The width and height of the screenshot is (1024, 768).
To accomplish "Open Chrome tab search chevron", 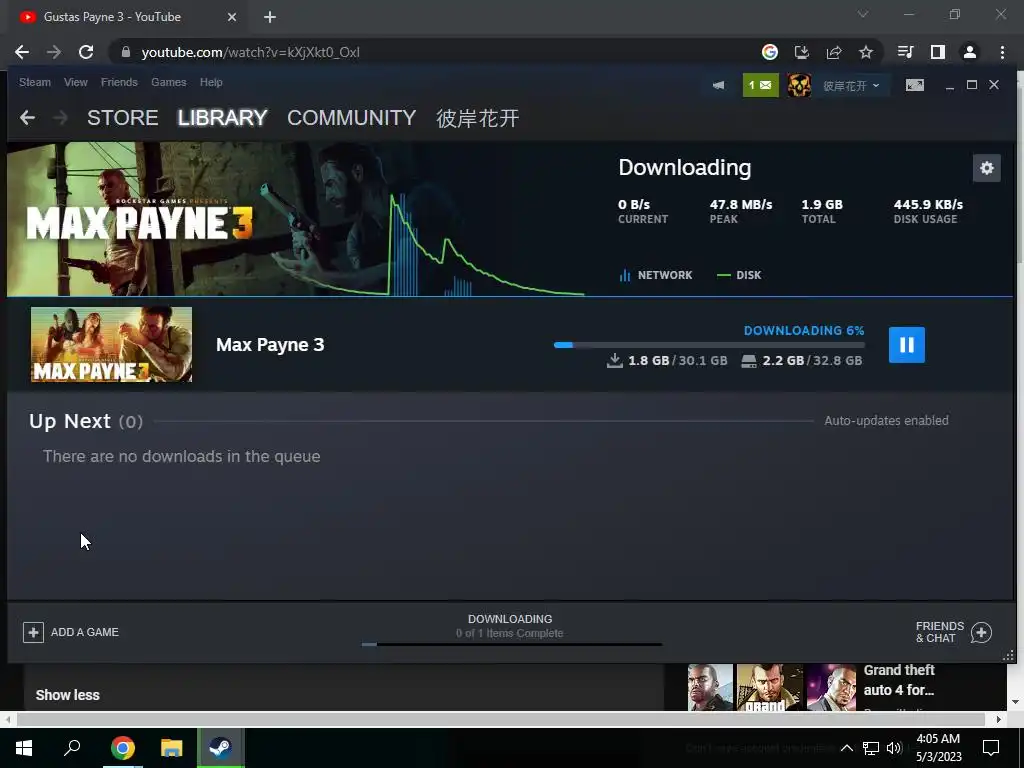I will tap(863, 14).
